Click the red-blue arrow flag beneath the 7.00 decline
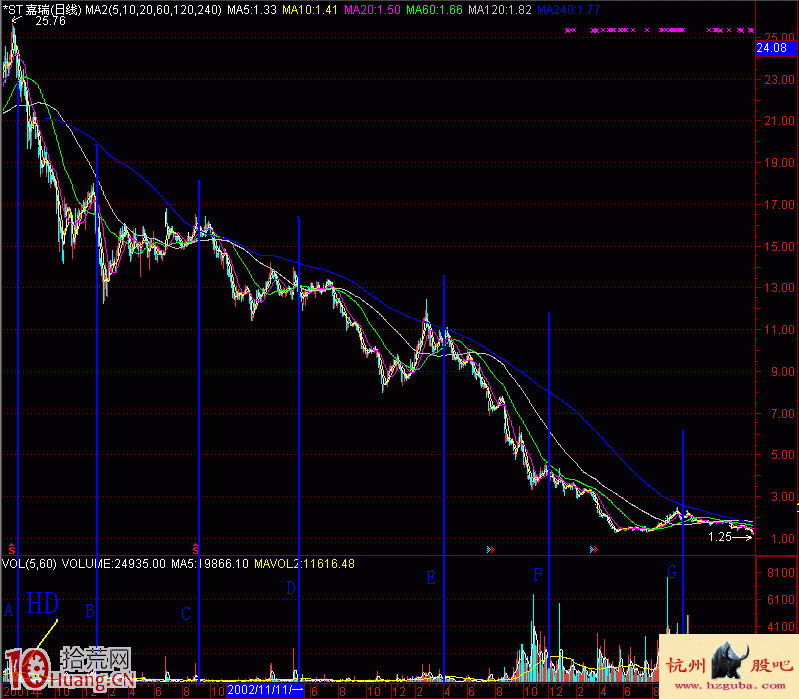 491,549
